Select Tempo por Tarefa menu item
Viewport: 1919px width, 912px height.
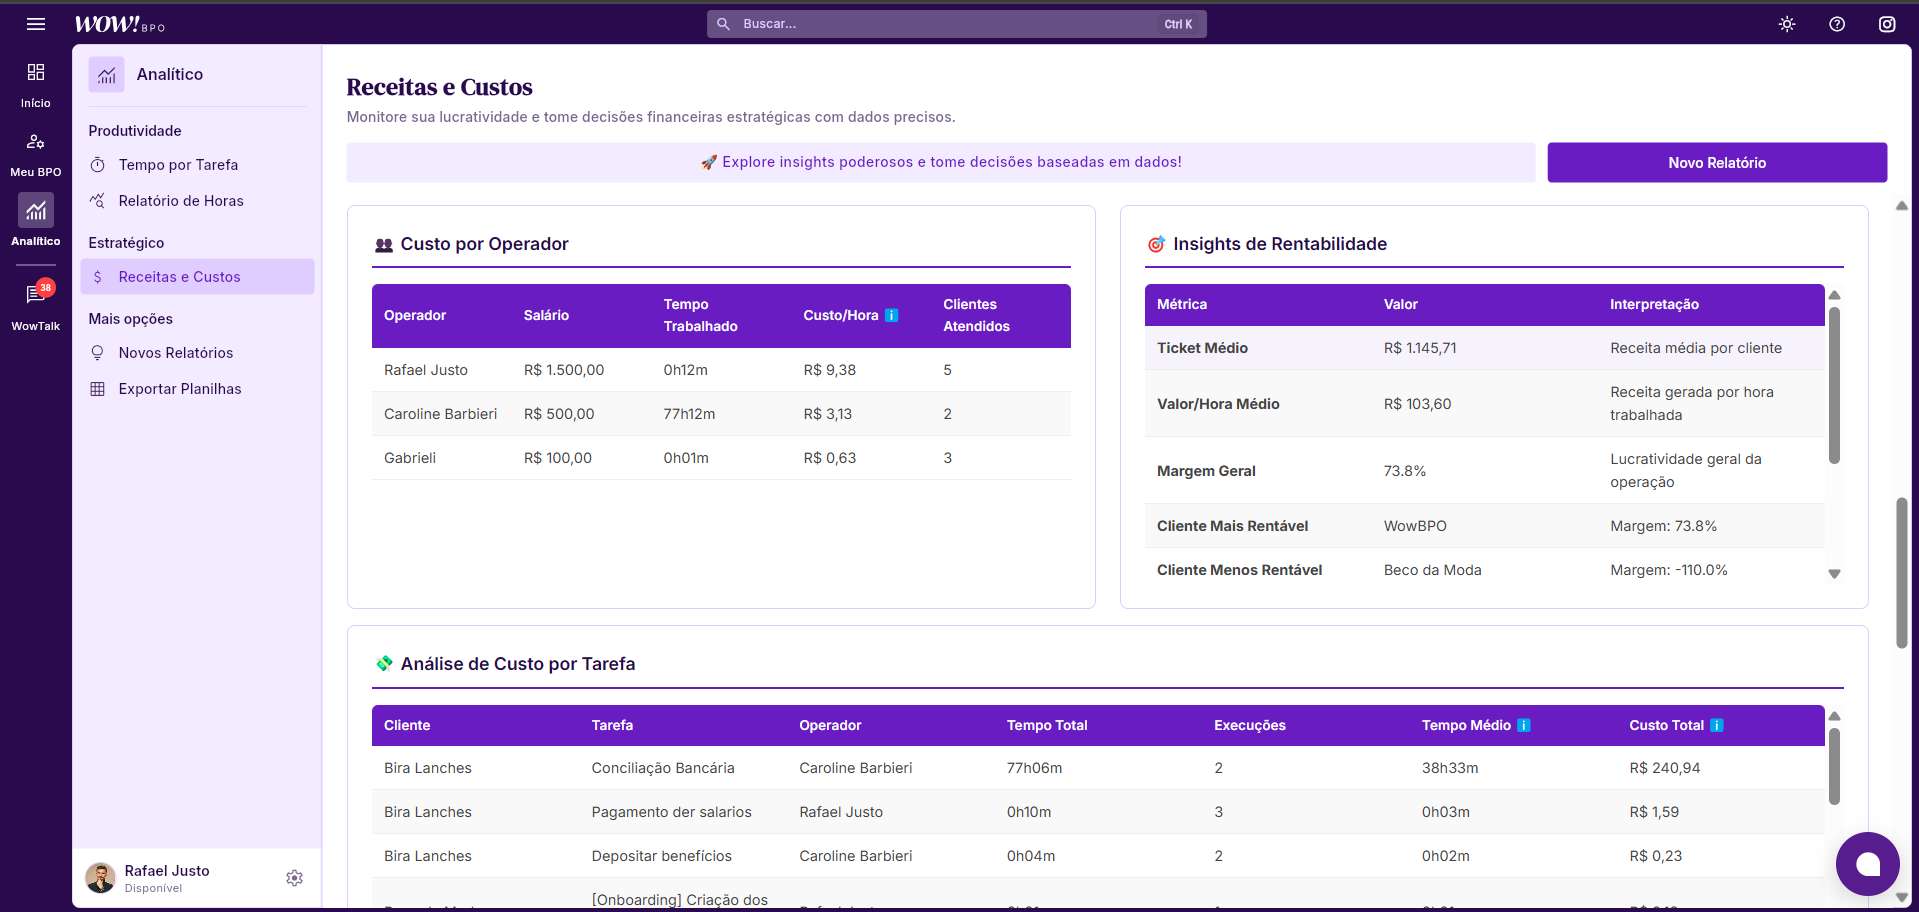pos(178,165)
